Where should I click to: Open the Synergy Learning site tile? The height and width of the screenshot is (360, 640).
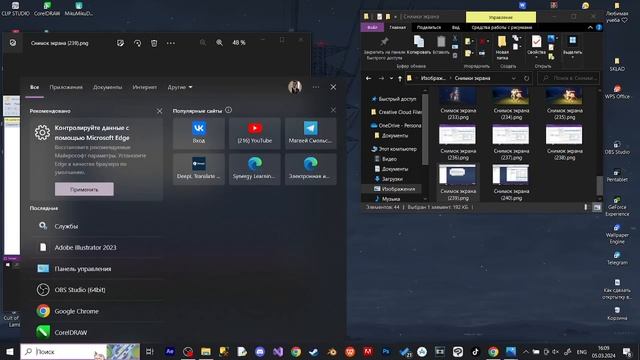pyautogui.click(x=255, y=169)
